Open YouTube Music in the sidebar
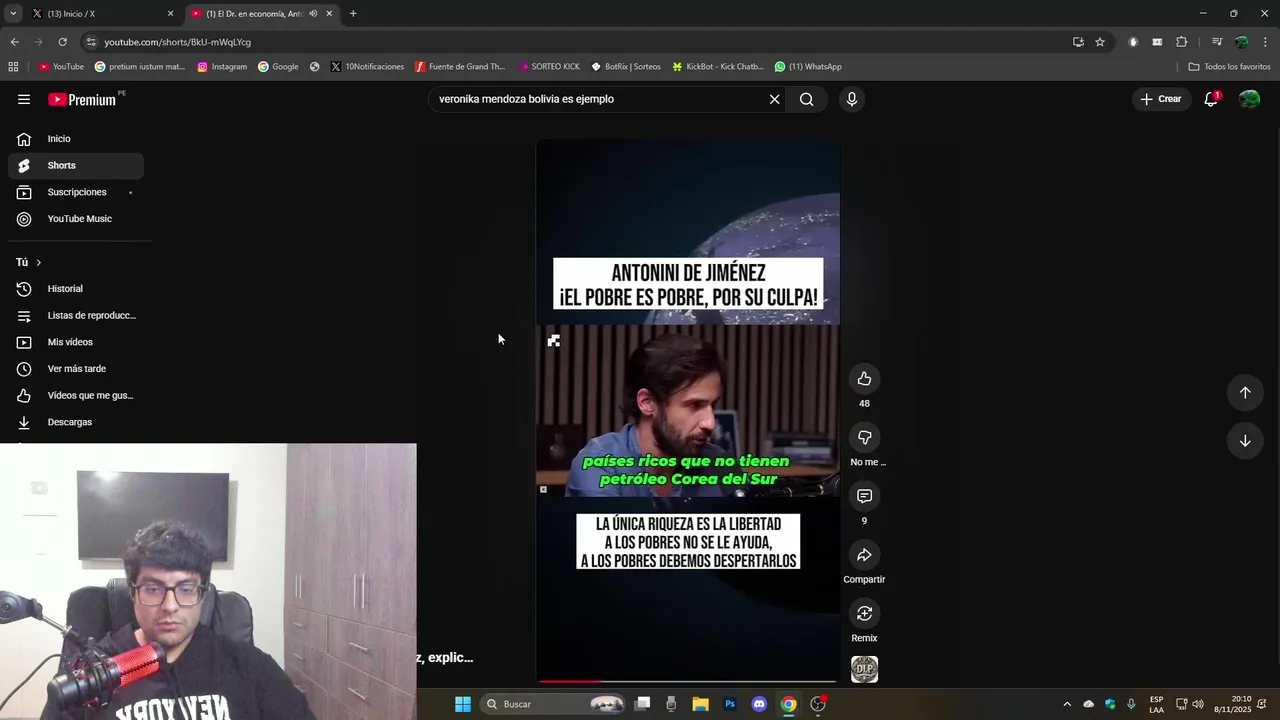Screen dimensions: 1280x720 (x=76, y=219)
